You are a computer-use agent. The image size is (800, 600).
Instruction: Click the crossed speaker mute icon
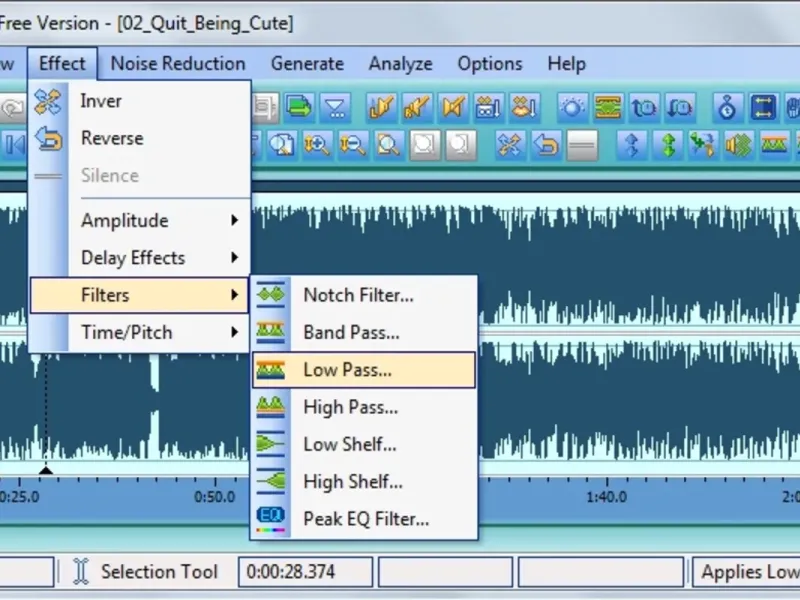coord(453,108)
